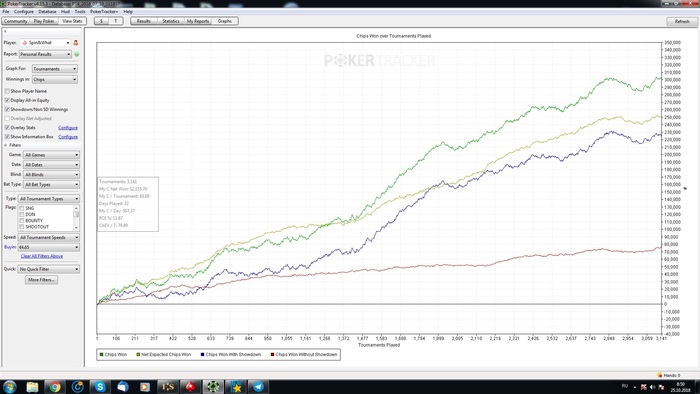Image resolution: width=700 pixels, height=394 pixels.
Task: Uncheck Show Information Box
Action: point(7,137)
